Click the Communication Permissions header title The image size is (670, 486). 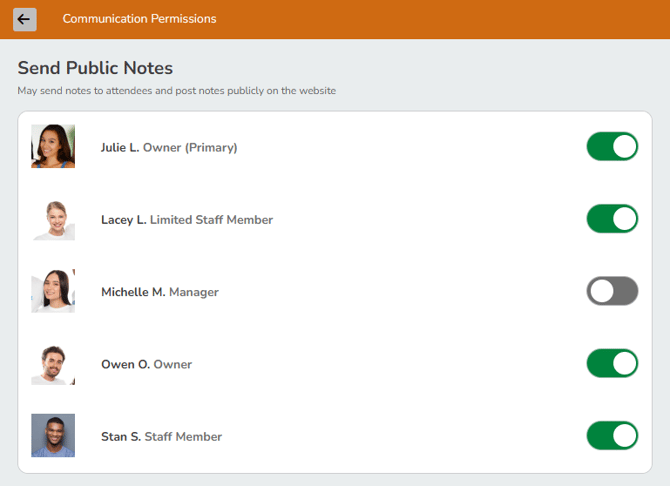pos(139,19)
